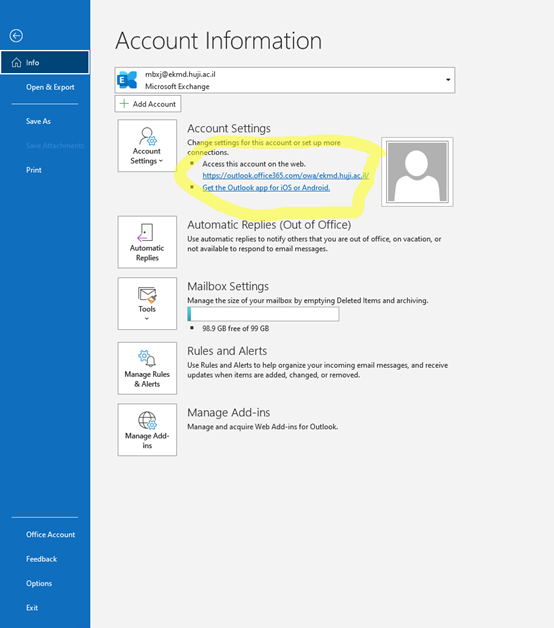Open Outlook Options

39,583
